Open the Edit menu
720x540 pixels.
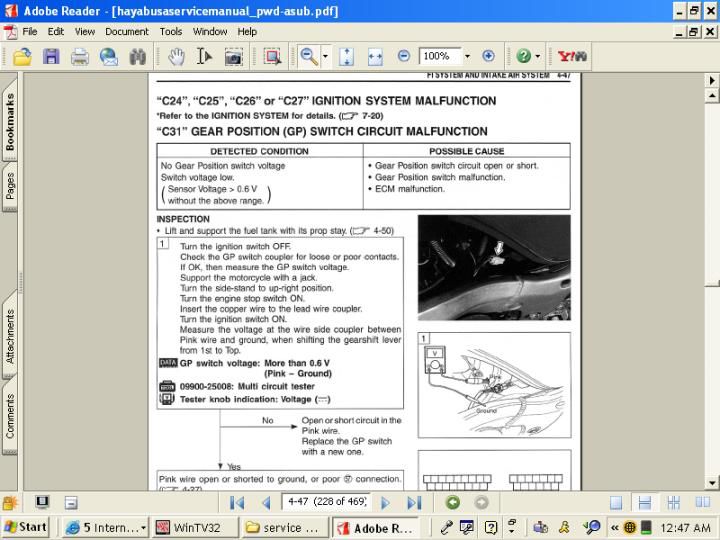click(x=56, y=32)
